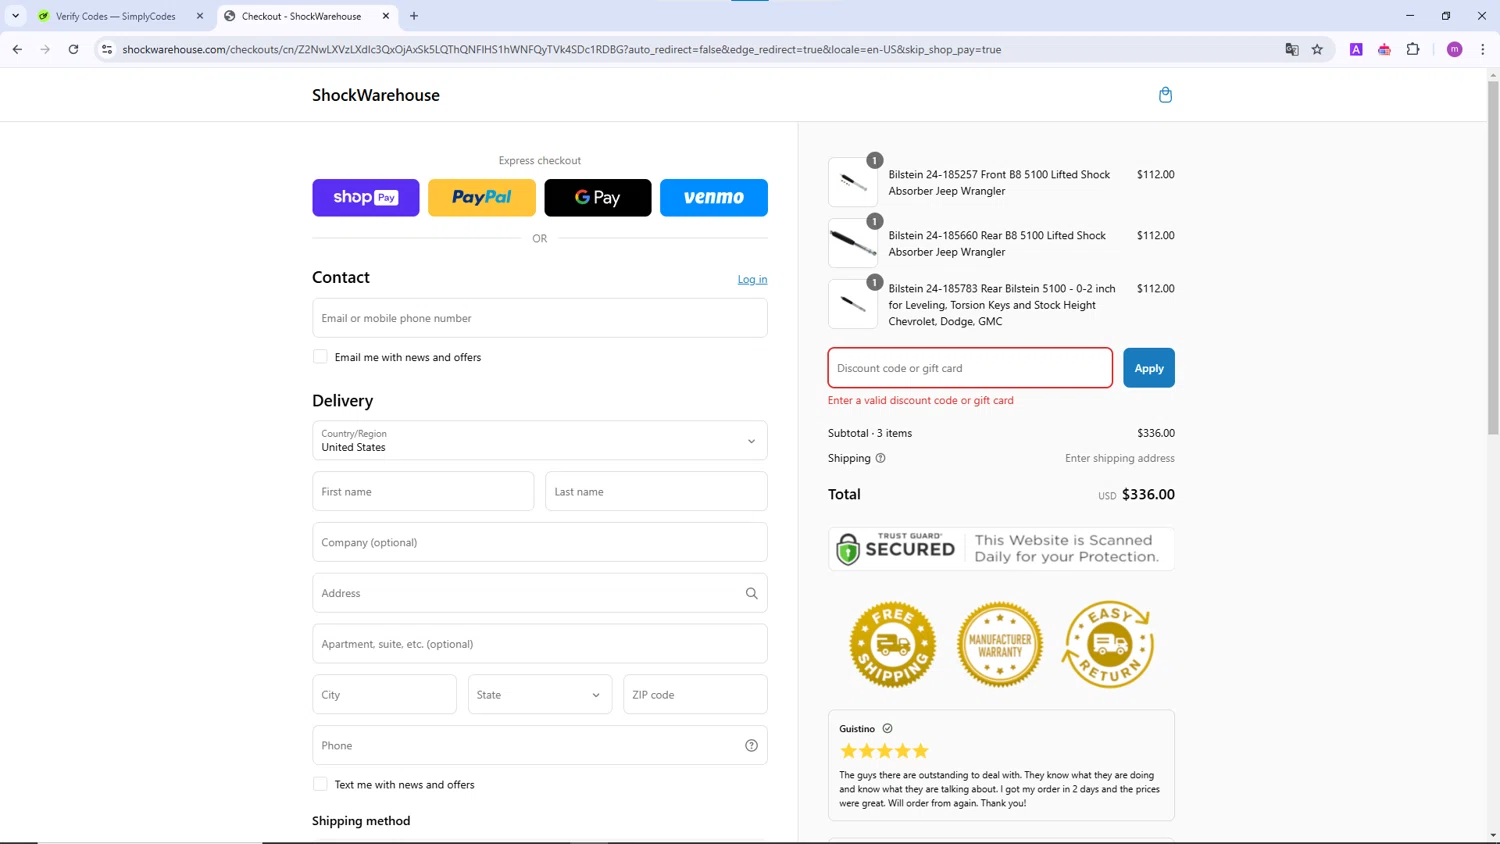This screenshot has width=1500, height=844.
Task: Click the browser address bar URL
Action: click(x=562, y=49)
